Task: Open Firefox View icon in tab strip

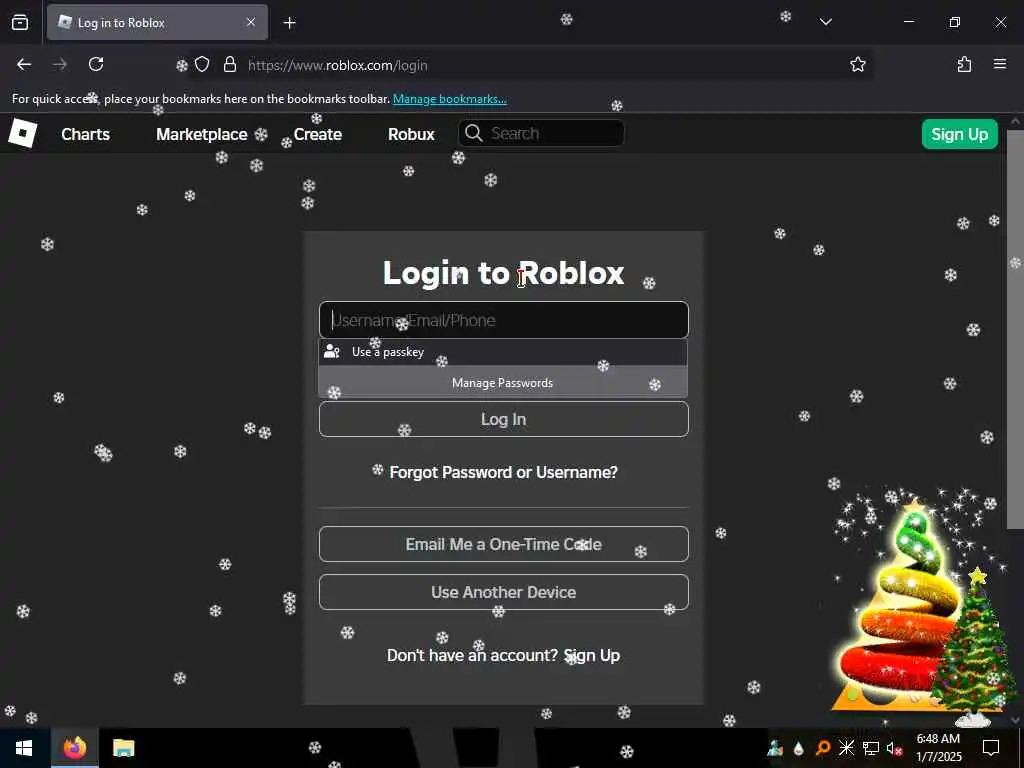Action: (x=20, y=22)
